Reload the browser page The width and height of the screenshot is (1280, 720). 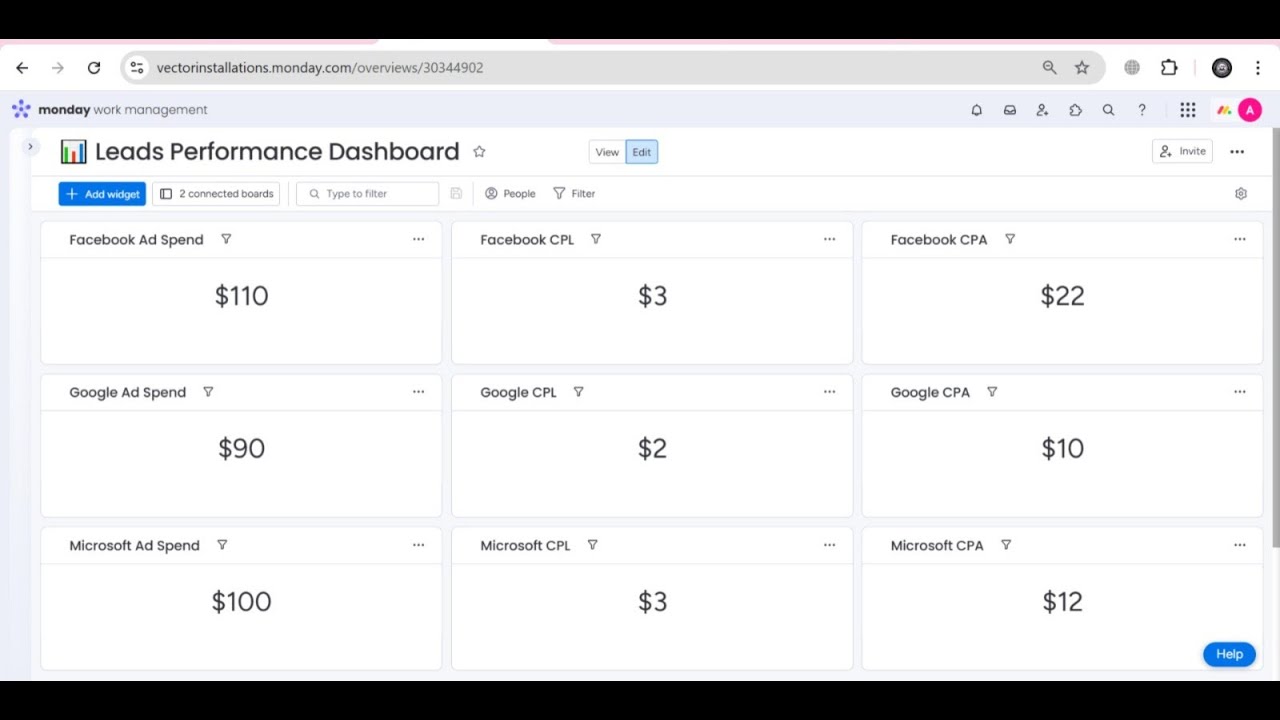[94, 68]
